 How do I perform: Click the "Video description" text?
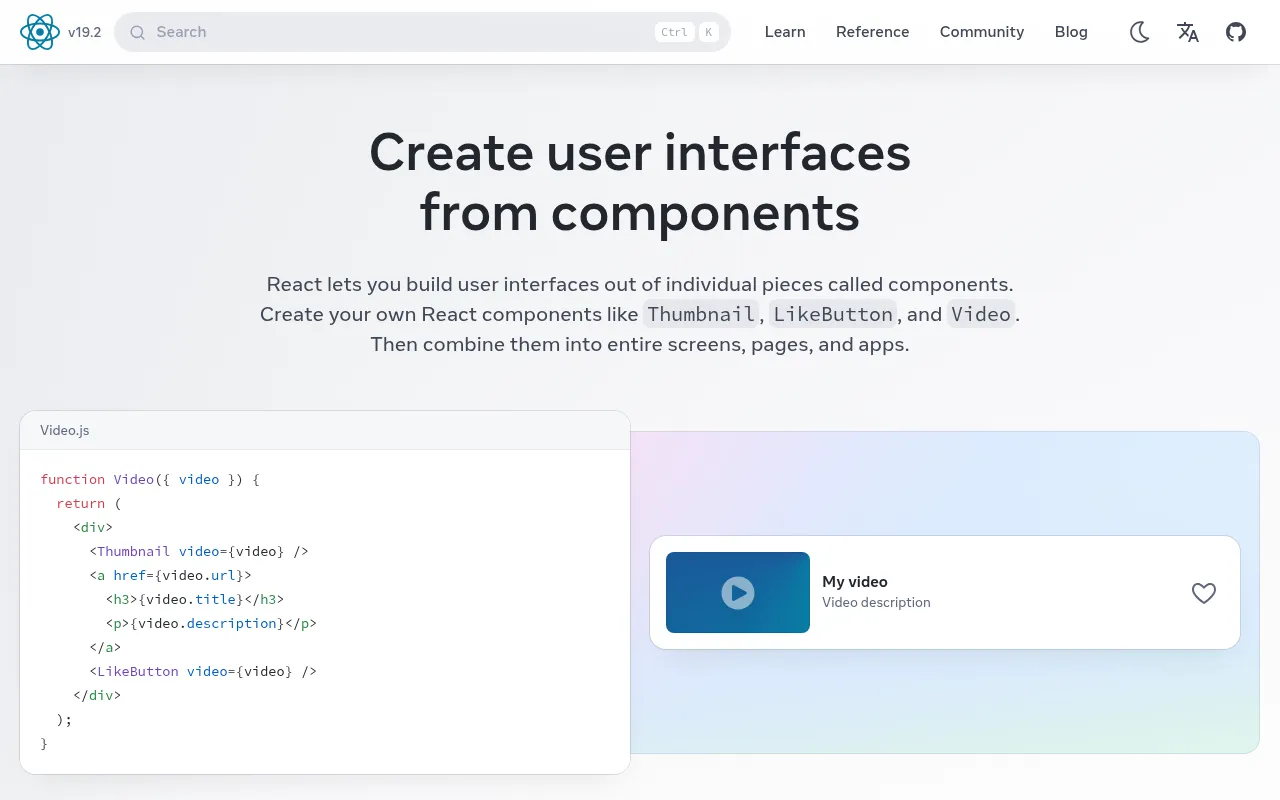point(876,602)
